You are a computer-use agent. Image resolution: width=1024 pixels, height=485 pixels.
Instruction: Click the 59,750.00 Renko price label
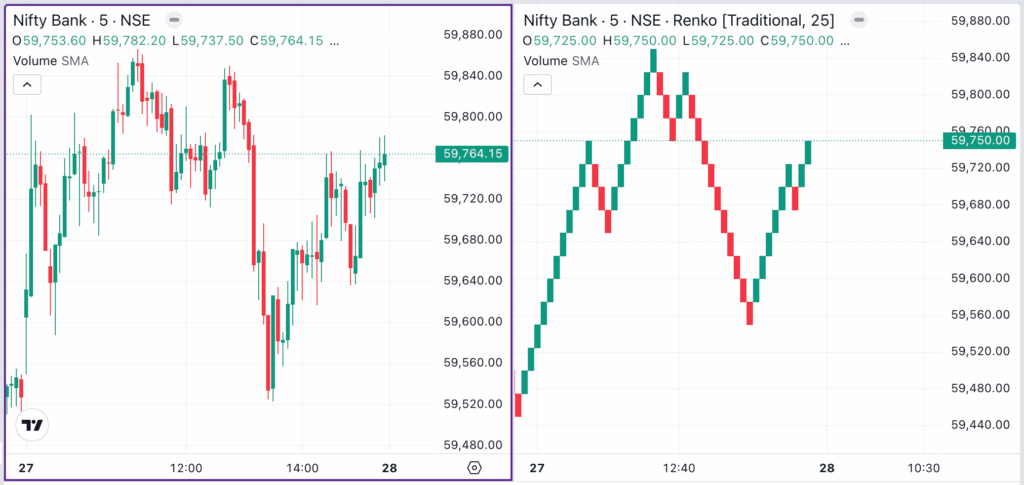tap(982, 140)
